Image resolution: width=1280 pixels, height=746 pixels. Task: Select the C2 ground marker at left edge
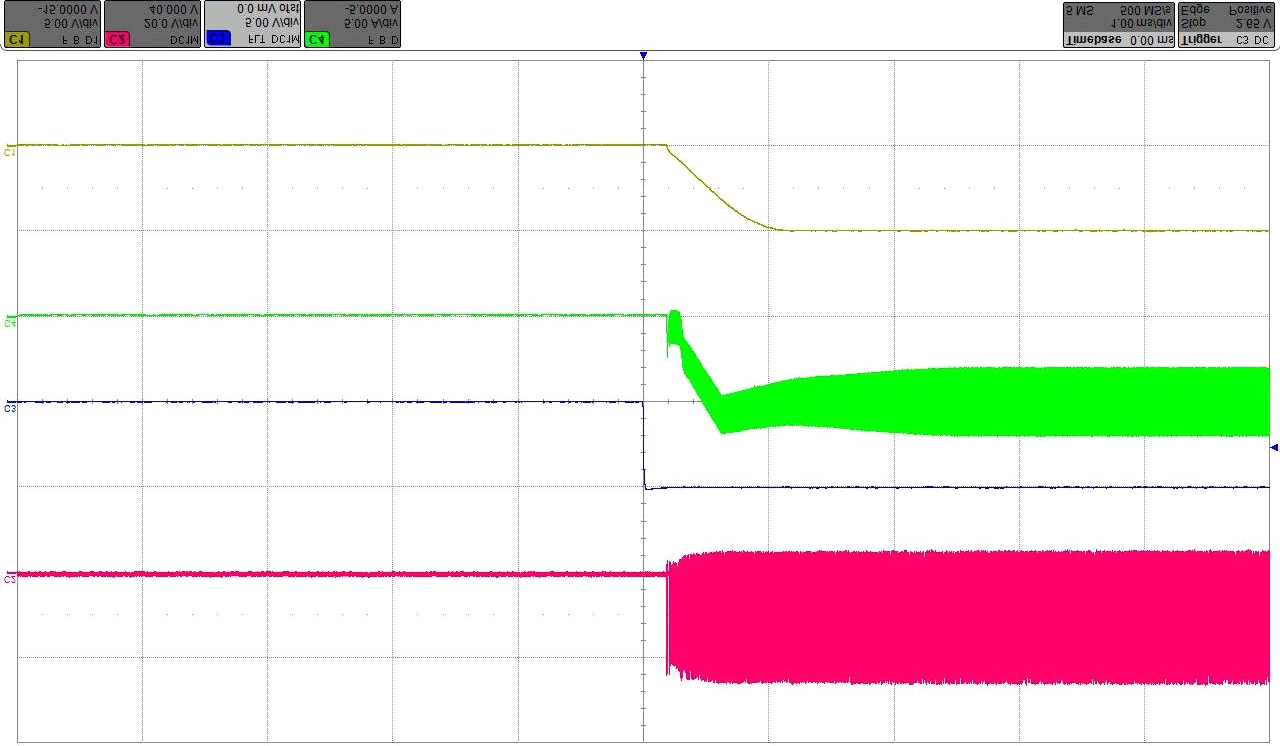[x=9, y=578]
